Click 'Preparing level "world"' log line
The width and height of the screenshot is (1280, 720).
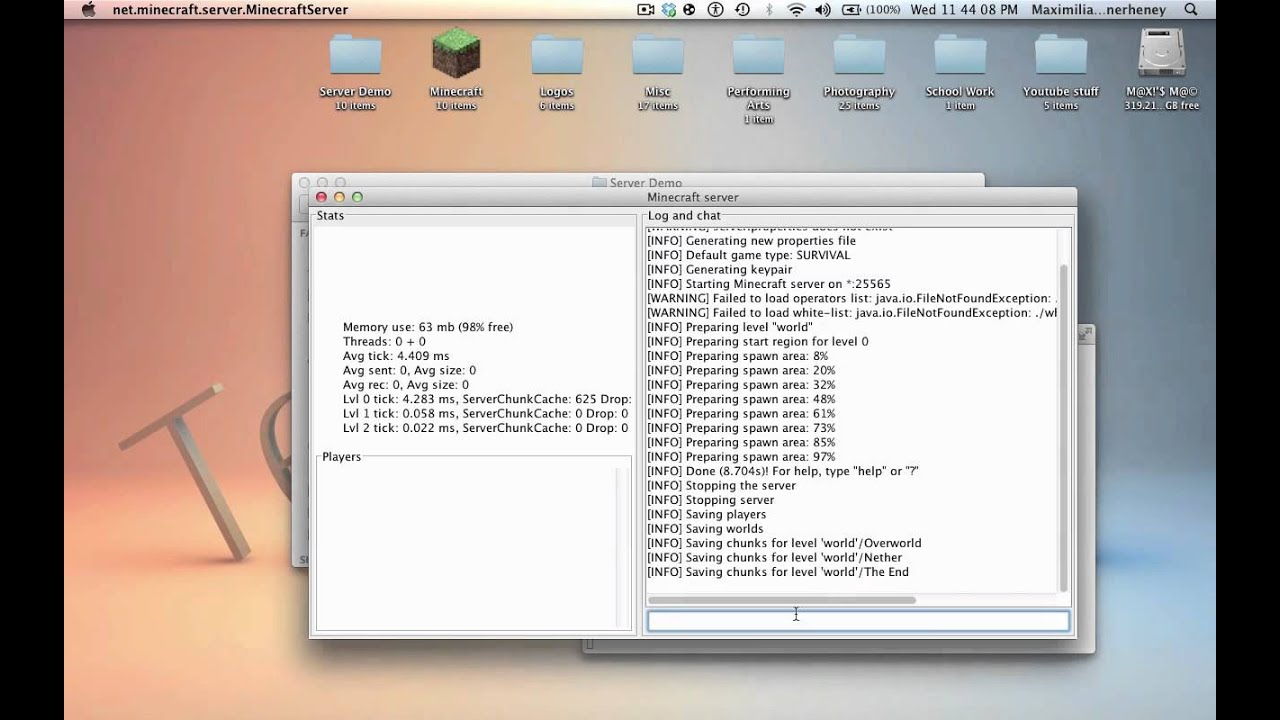click(730, 327)
